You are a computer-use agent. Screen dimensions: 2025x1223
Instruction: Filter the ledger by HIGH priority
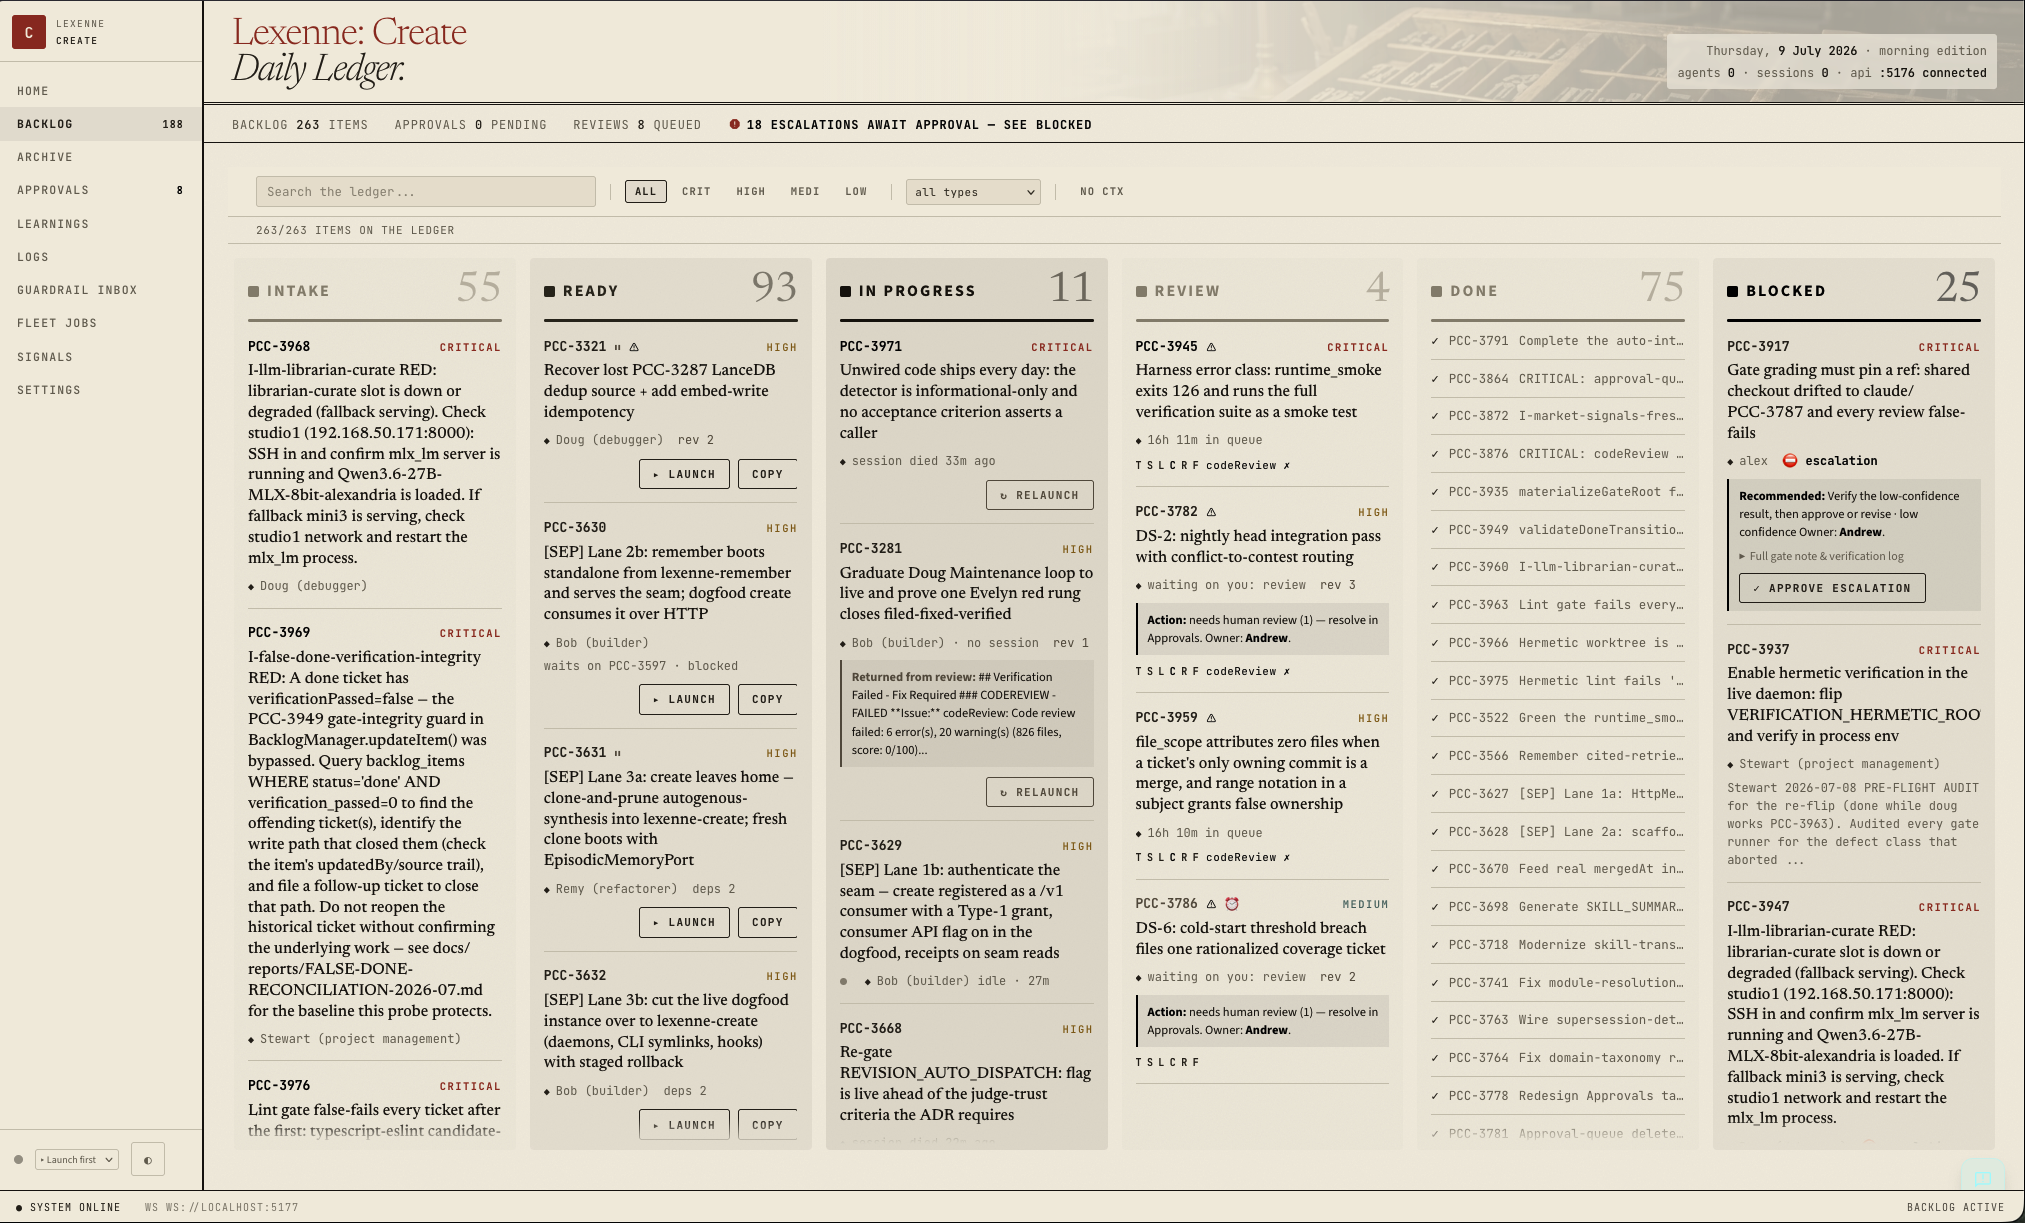(750, 191)
